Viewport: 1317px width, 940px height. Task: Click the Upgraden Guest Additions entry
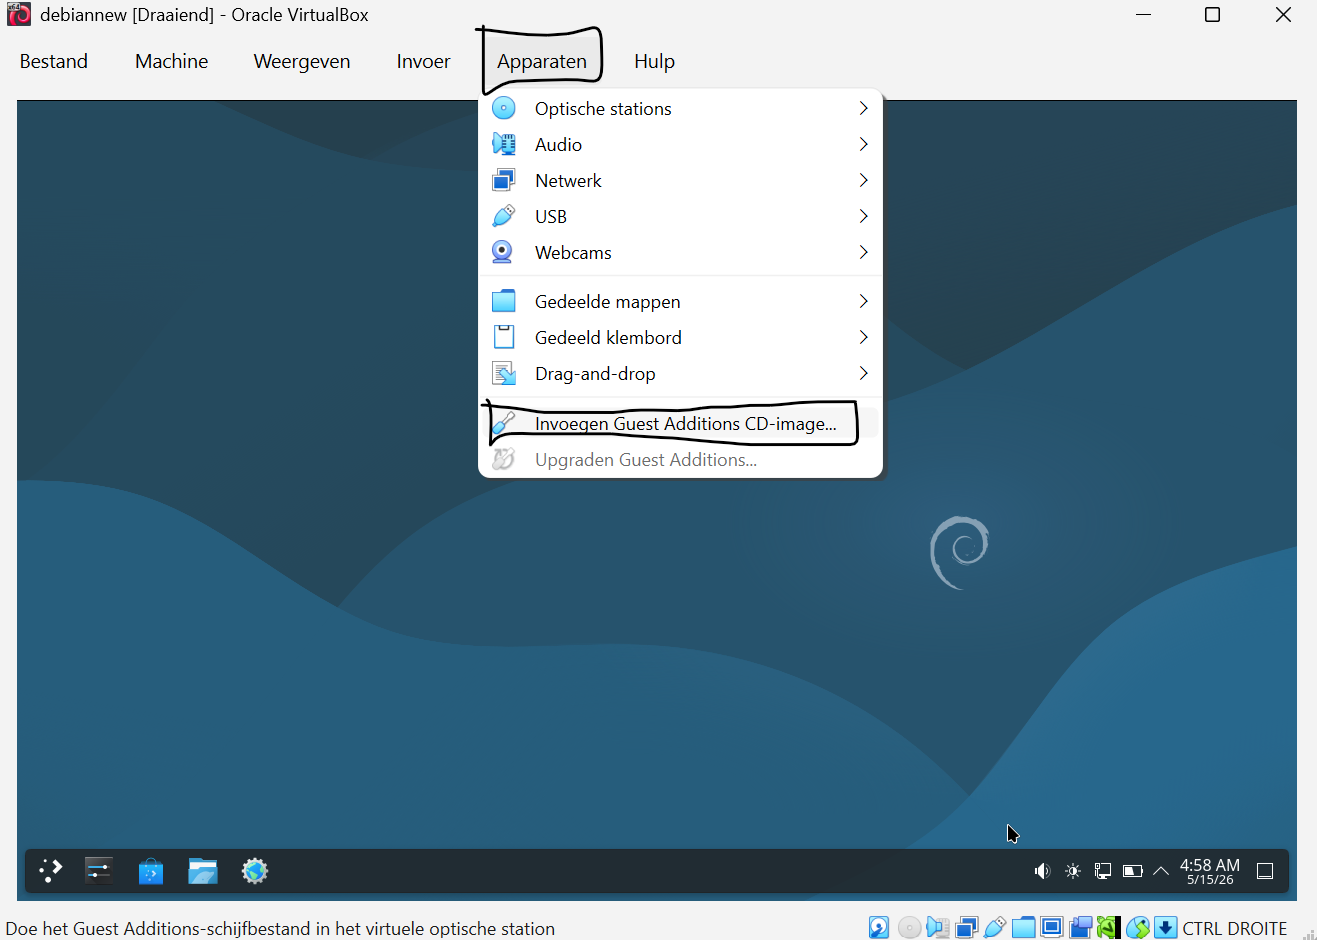click(x=680, y=459)
